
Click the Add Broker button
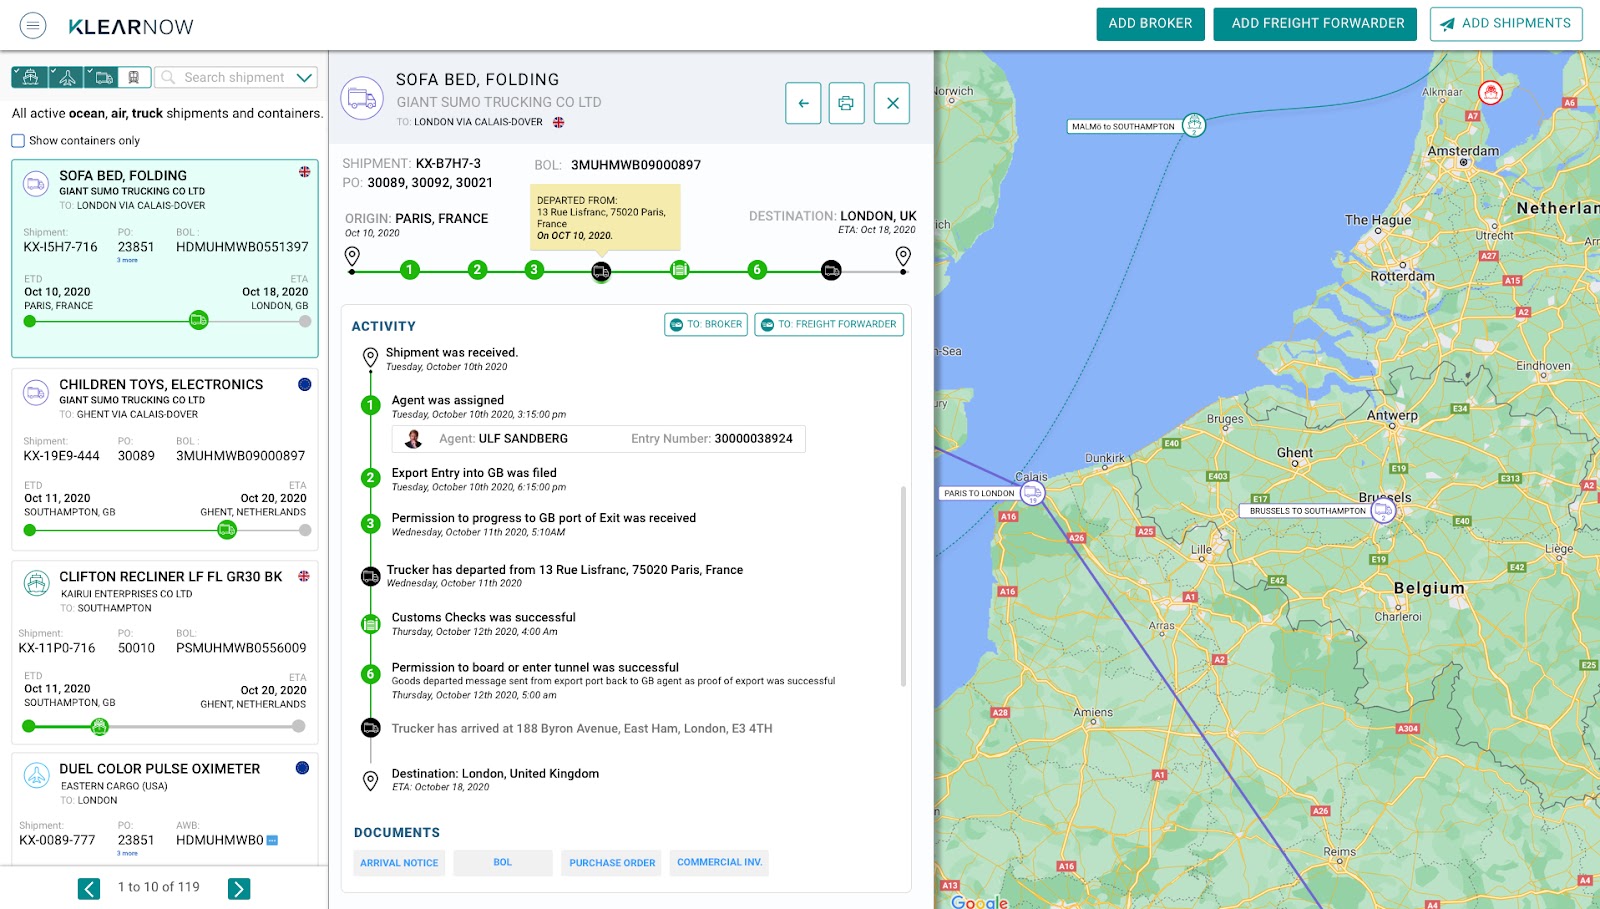tap(1150, 24)
